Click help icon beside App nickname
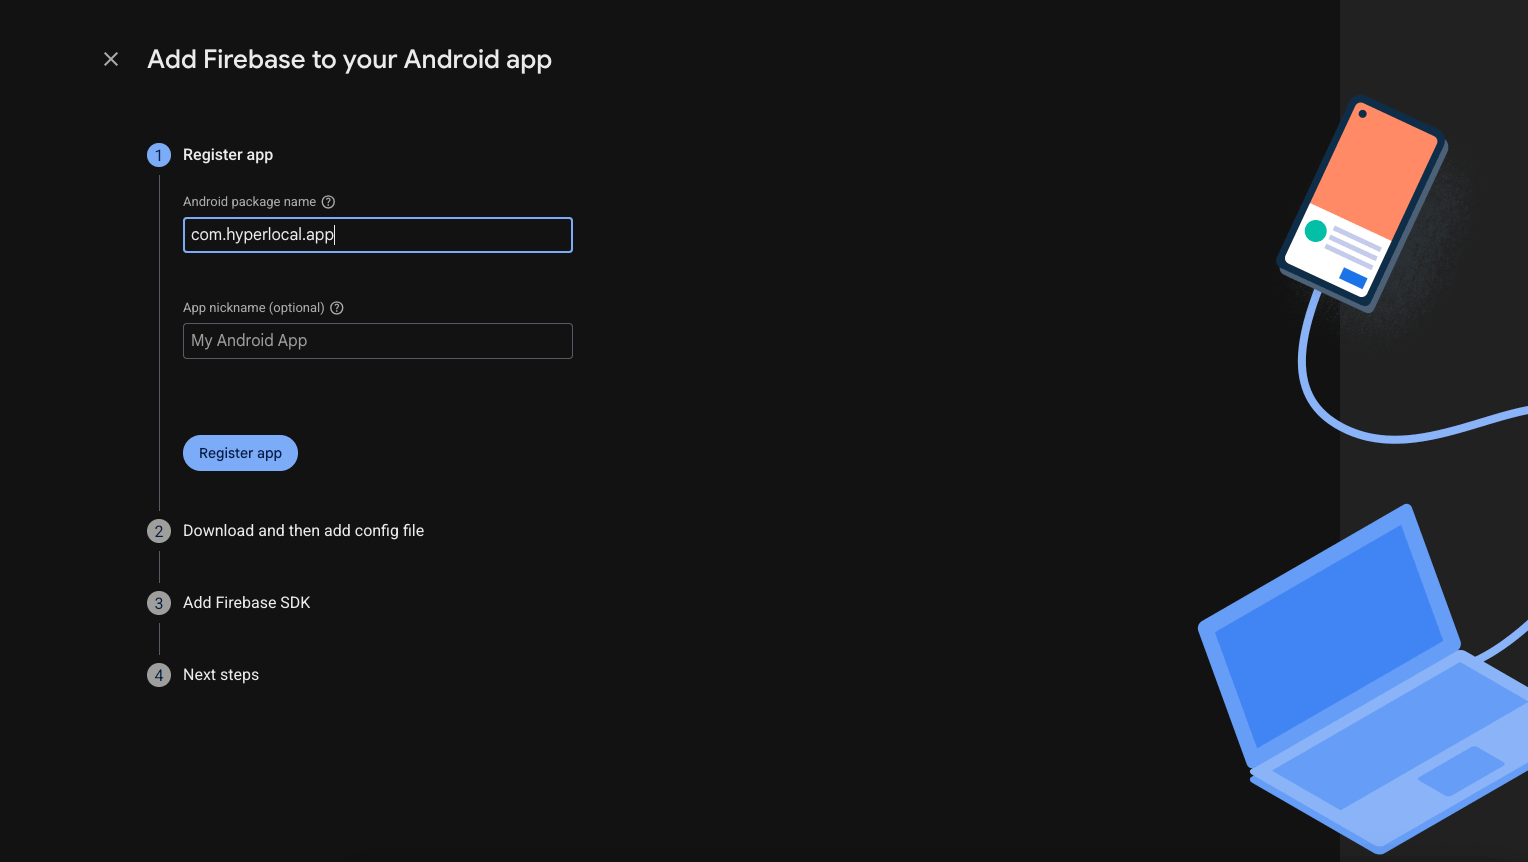This screenshot has width=1528, height=862. tap(337, 308)
